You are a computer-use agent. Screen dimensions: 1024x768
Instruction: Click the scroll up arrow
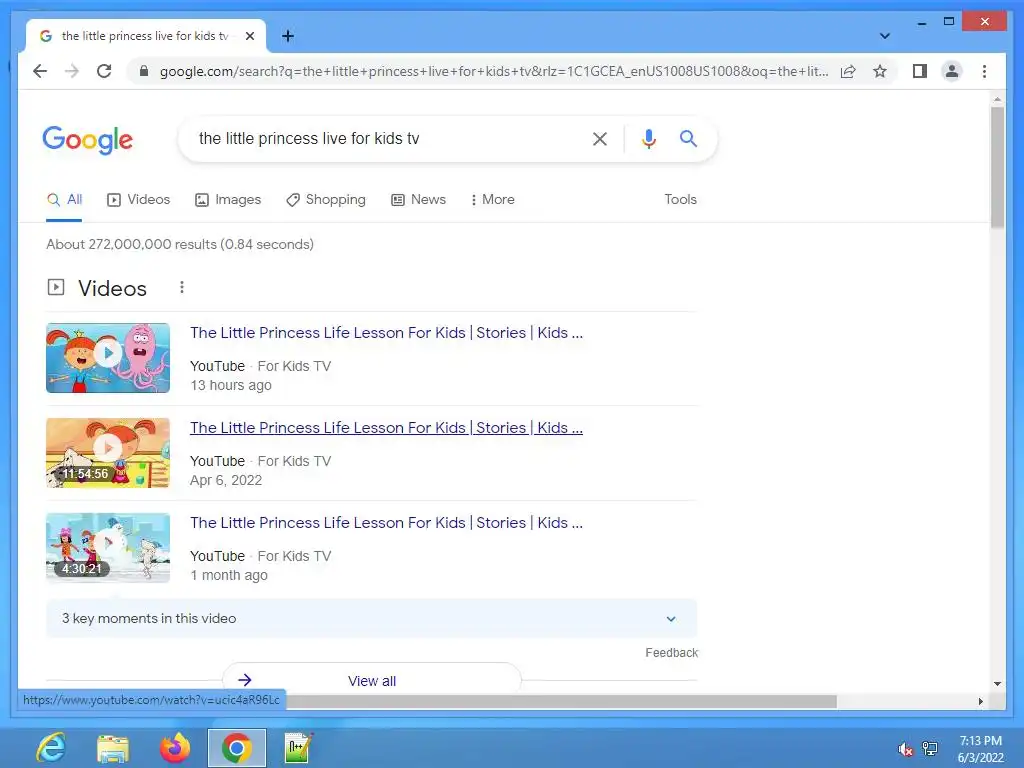pos(997,99)
